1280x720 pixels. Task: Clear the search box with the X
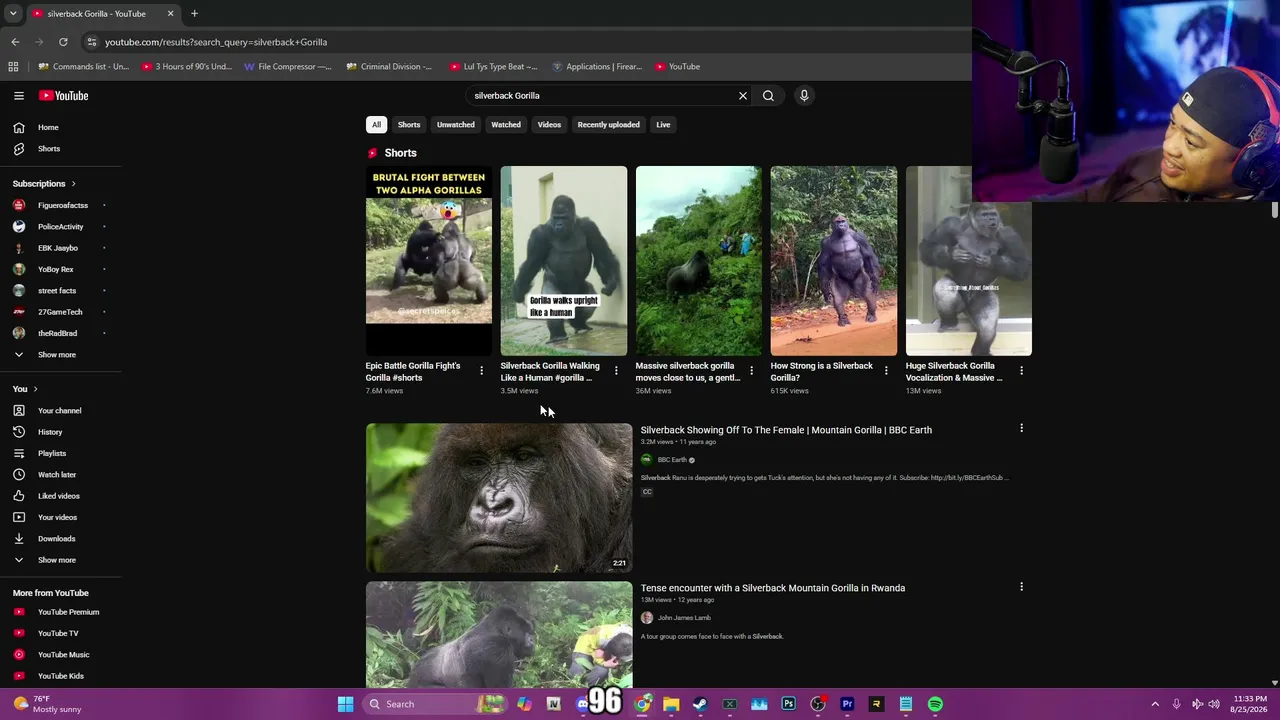click(x=743, y=96)
